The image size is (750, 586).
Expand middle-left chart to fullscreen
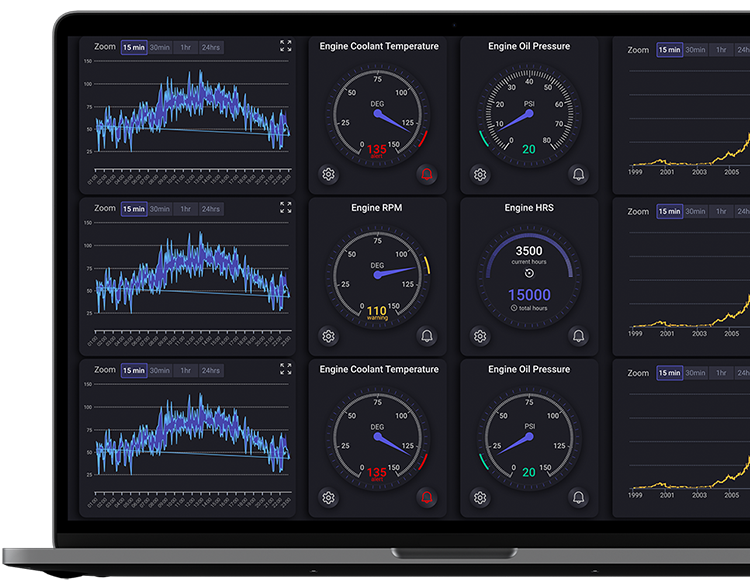click(x=286, y=207)
